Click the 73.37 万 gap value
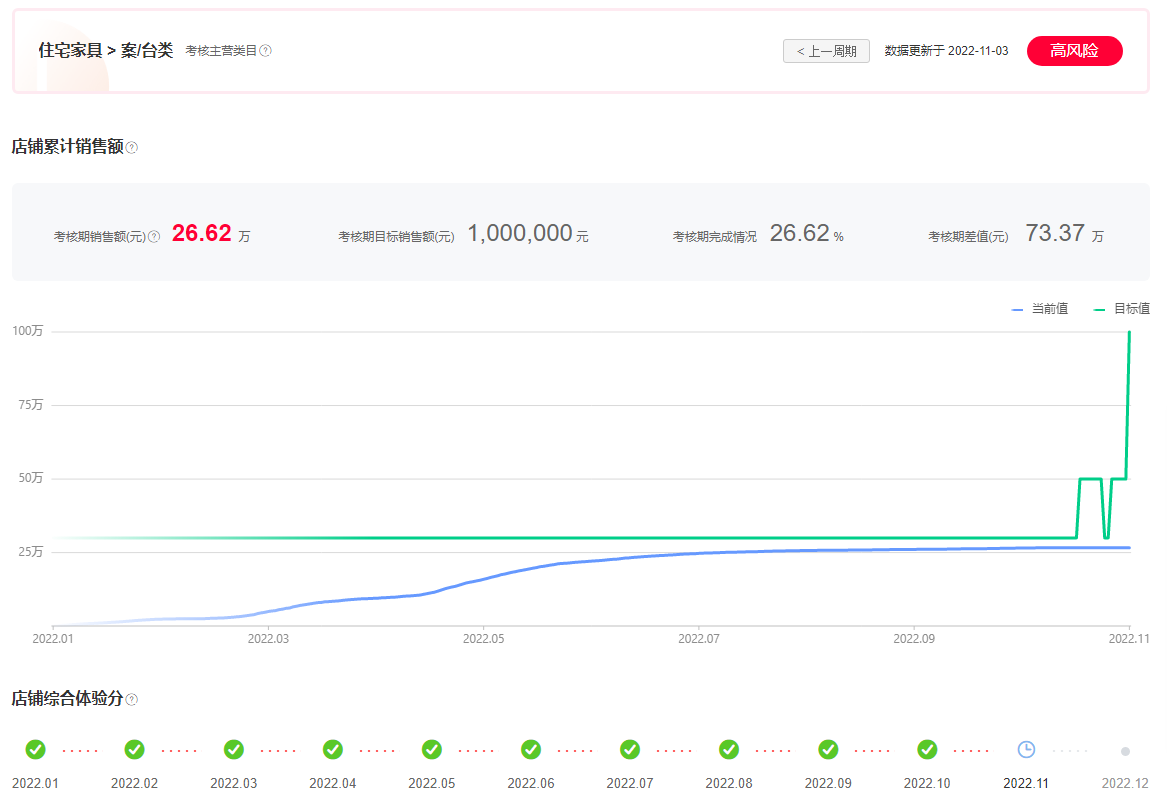Viewport: 1167px width, 809px height. 1064,234
